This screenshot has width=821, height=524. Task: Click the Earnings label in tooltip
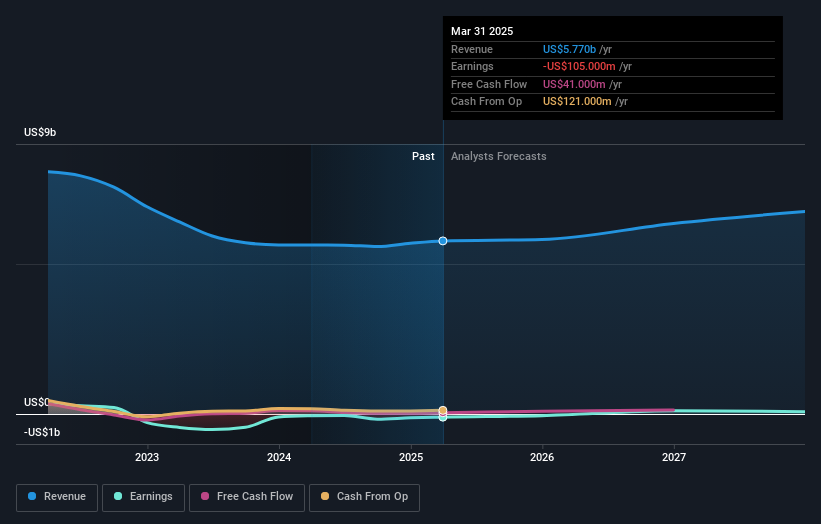coord(472,66)
